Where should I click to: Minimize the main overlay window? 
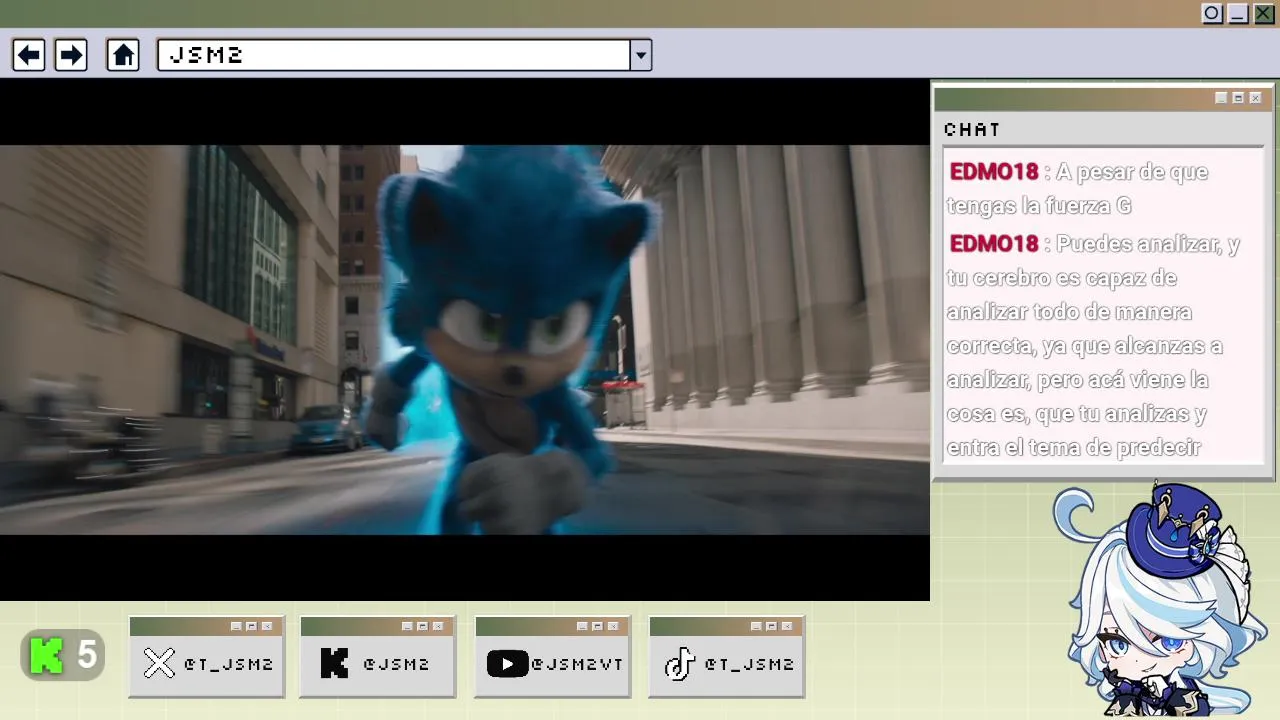coord(1238,13)
